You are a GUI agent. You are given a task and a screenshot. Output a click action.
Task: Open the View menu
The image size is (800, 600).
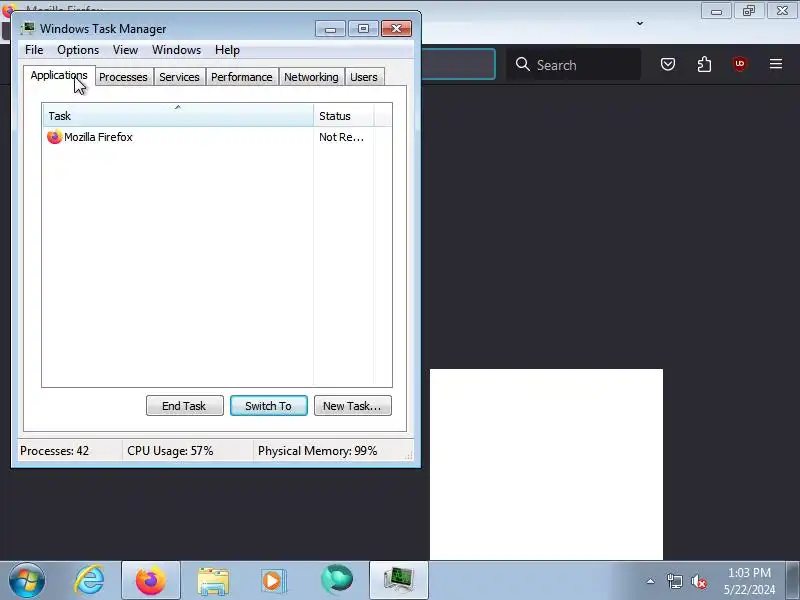click(x=126, y=50)
